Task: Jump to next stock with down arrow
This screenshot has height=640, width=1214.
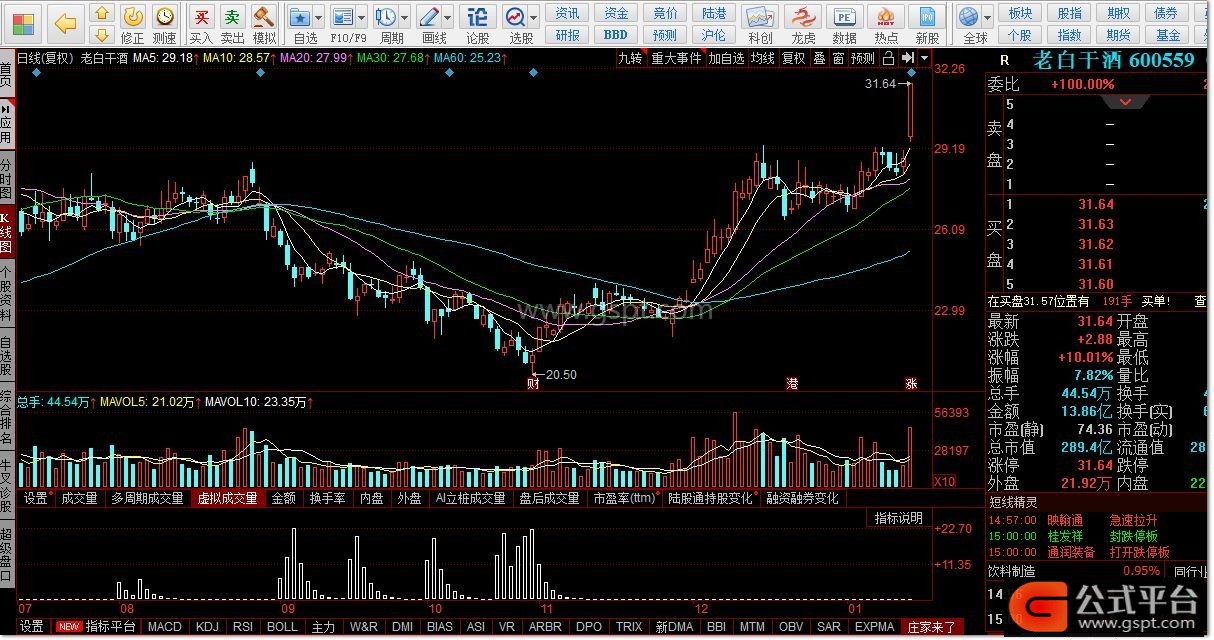Action: pos(102,34)
